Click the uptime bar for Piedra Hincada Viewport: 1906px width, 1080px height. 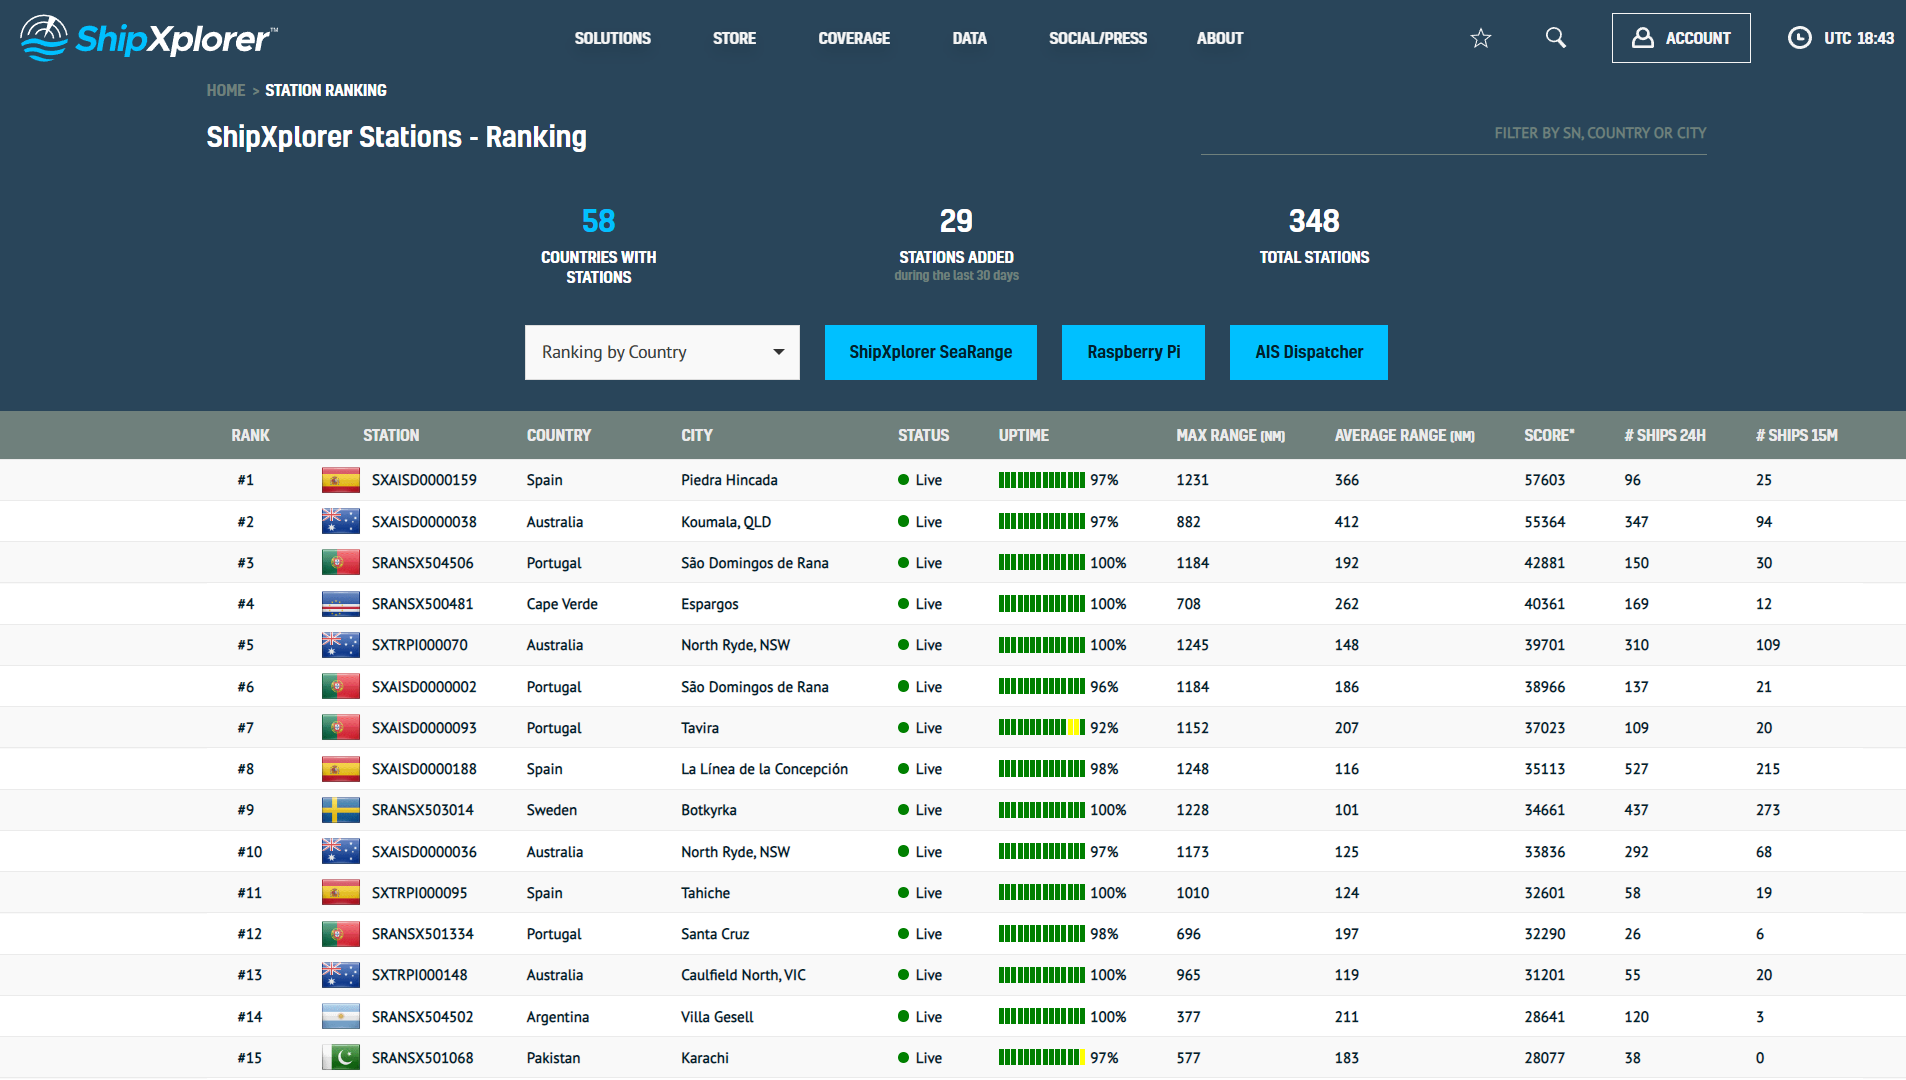[1042, 480]
